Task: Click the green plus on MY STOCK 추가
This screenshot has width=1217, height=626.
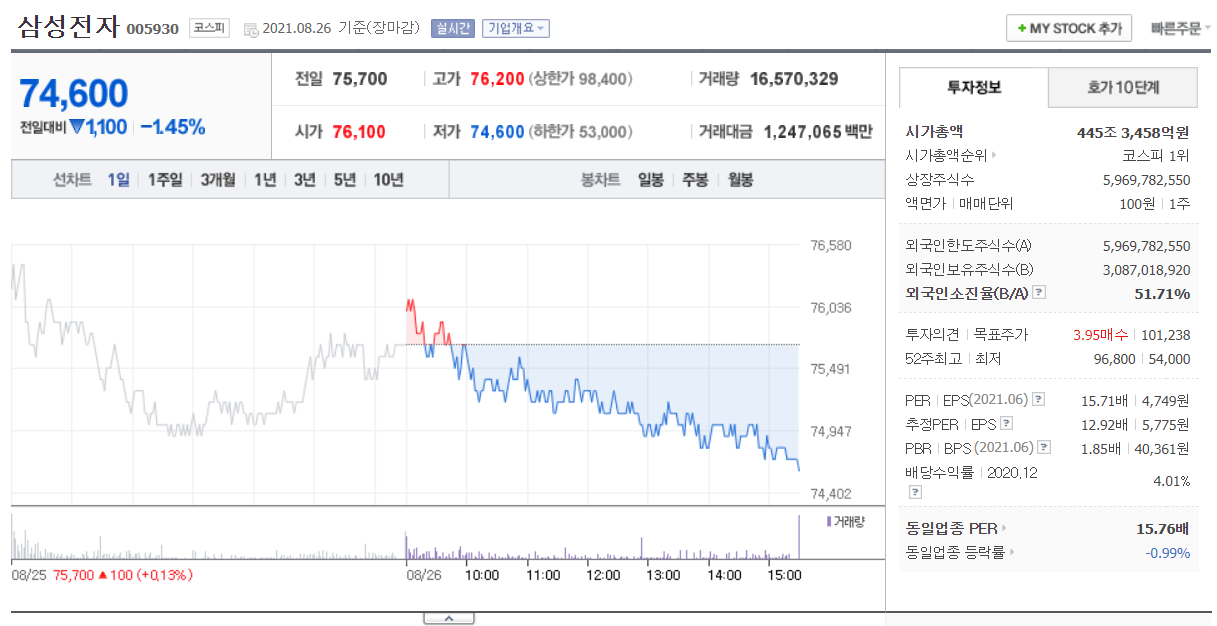Action: click(x=1021, y=29)
